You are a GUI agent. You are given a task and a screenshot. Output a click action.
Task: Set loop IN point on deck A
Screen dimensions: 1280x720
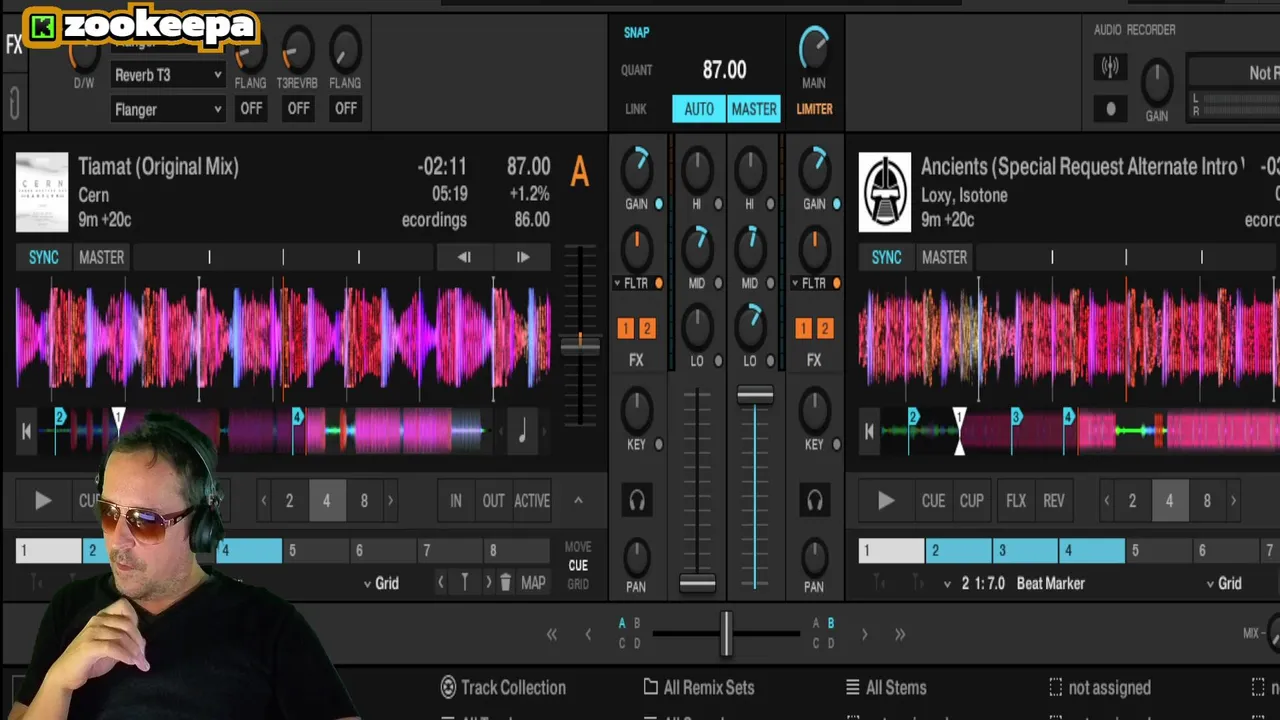(x=456, y=501)
